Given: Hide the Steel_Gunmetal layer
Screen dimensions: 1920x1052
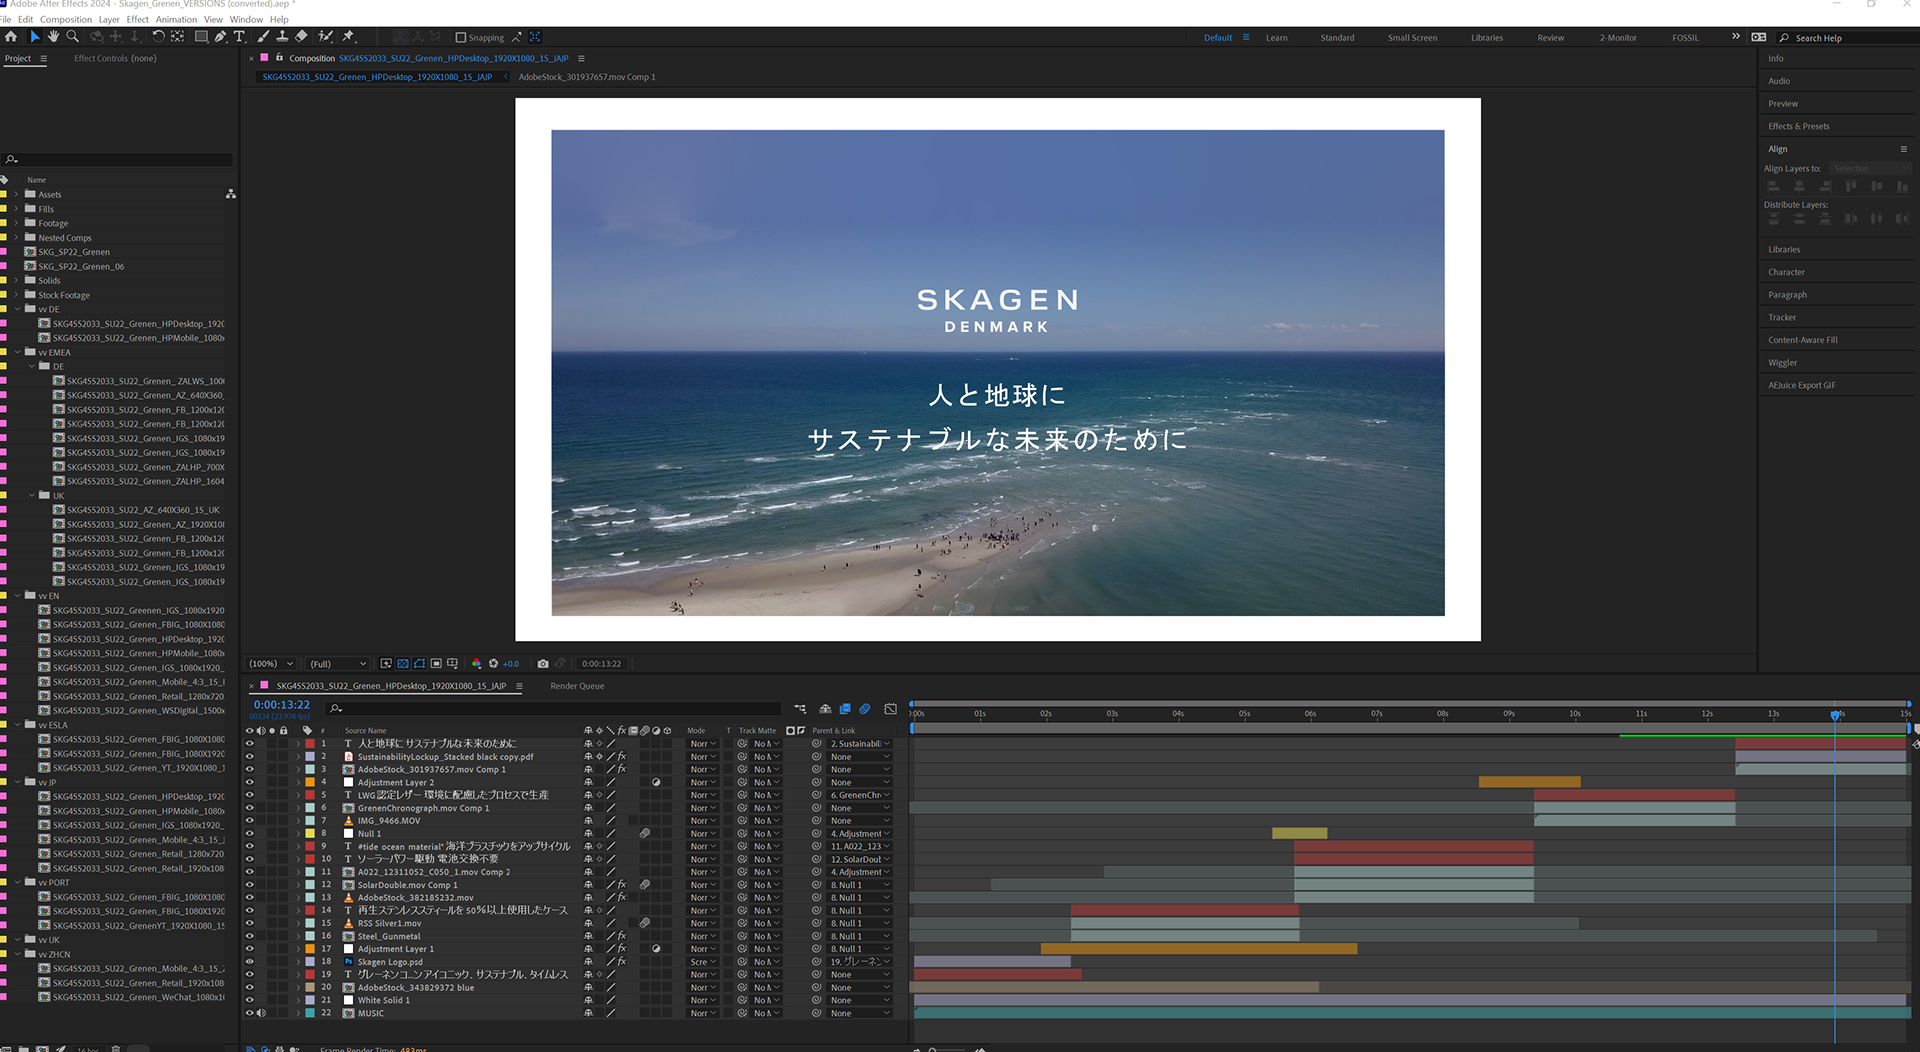Looking at the screenshot, I should (250, 936).
